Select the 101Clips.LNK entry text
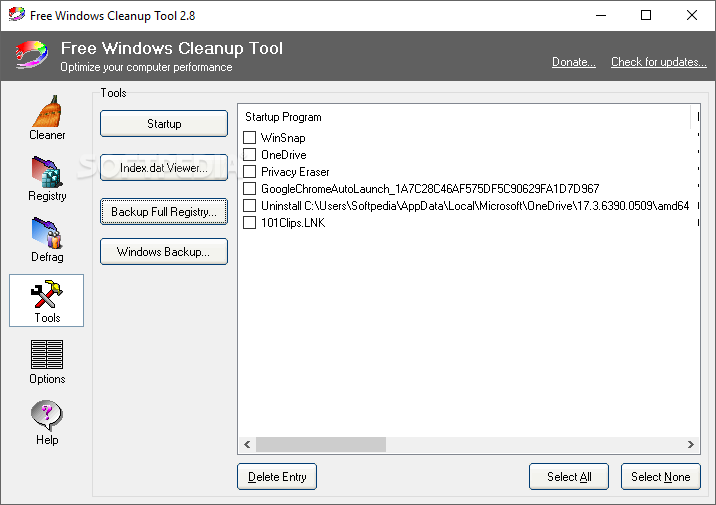716x505 pixels. click(293, 223)
